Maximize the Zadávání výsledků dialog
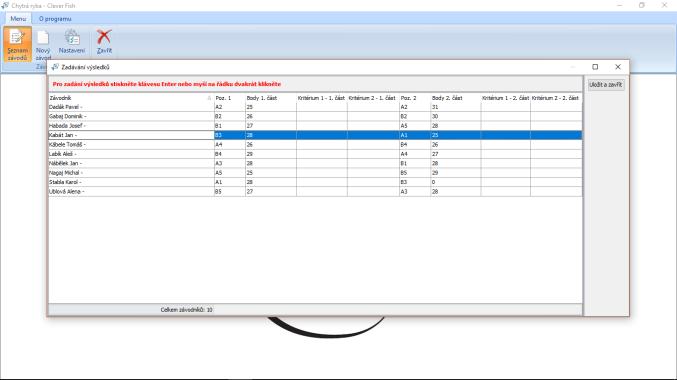The height and width of the screenshot is (380, 677). click(x=595, y=67)
